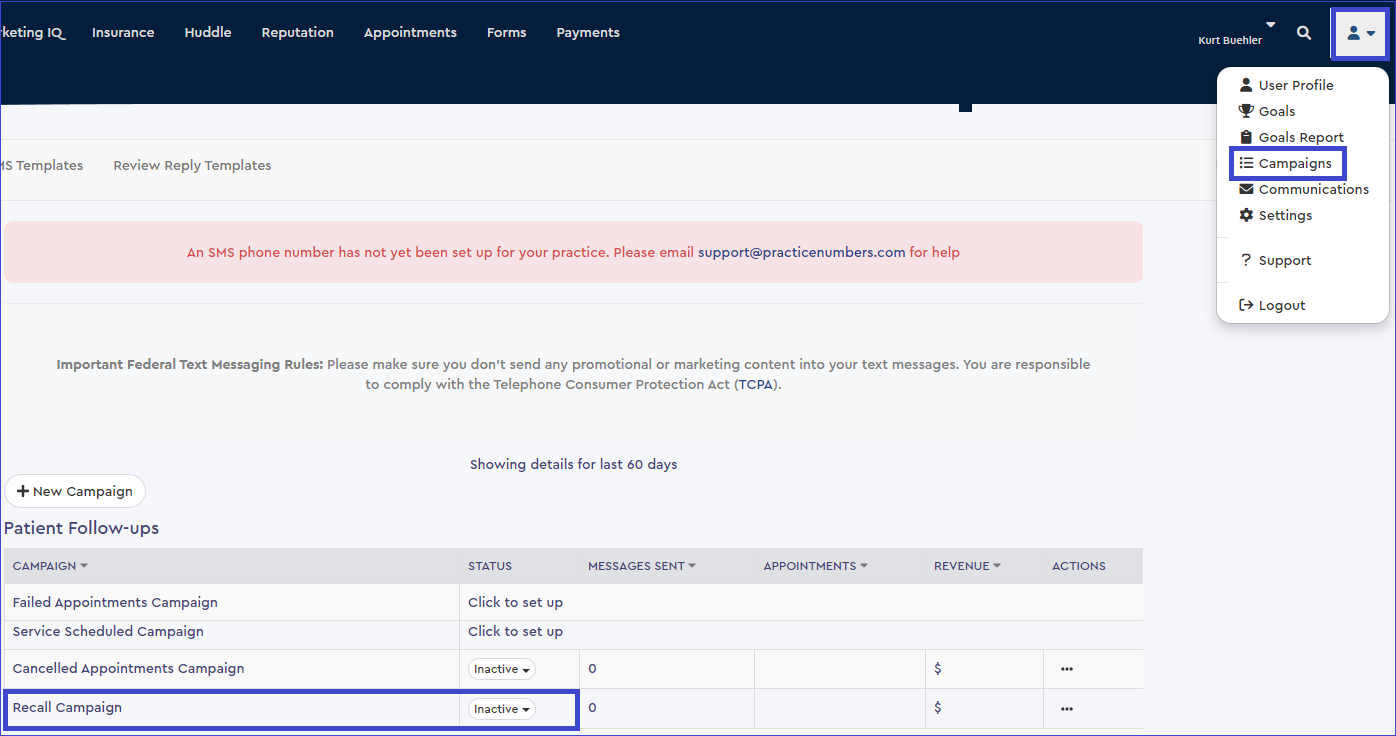Click Logout in the user menu

pos(1281,305)
